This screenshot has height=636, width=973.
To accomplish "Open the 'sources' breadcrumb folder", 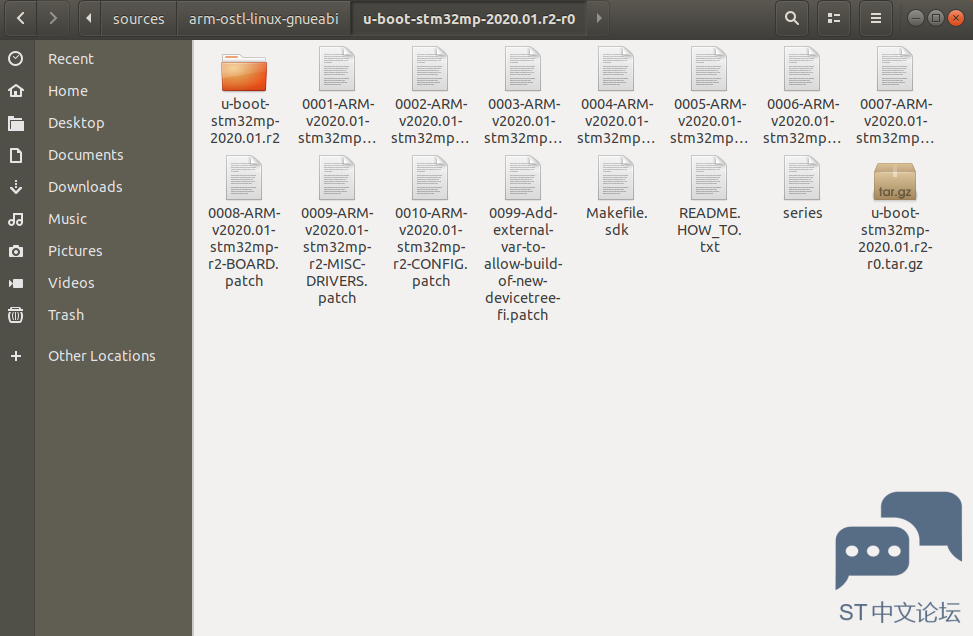I will 138,19.
